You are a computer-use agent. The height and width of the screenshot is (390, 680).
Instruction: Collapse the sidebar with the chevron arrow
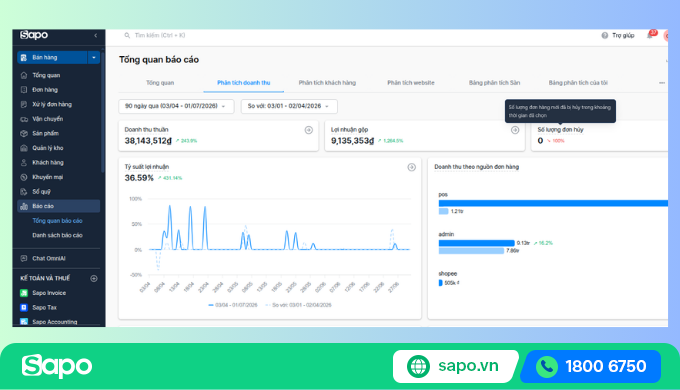[95, 36]
